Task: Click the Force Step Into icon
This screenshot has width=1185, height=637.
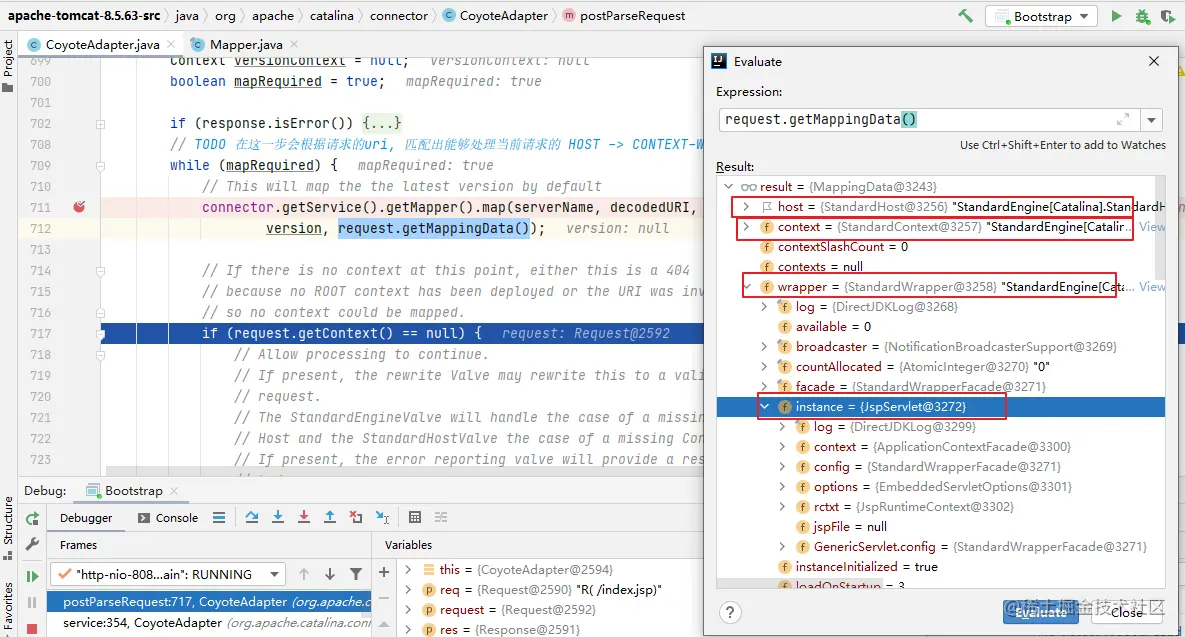Action: tap(304, 517)
